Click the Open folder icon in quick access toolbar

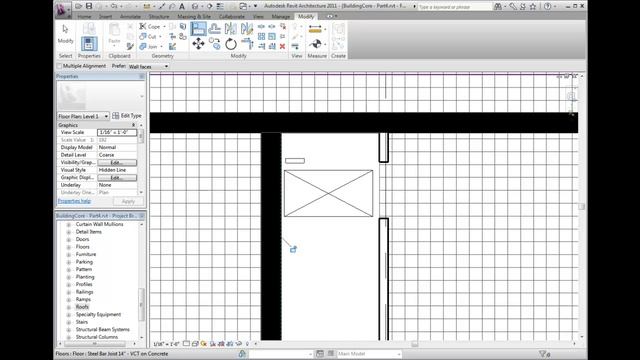(78, 6)
